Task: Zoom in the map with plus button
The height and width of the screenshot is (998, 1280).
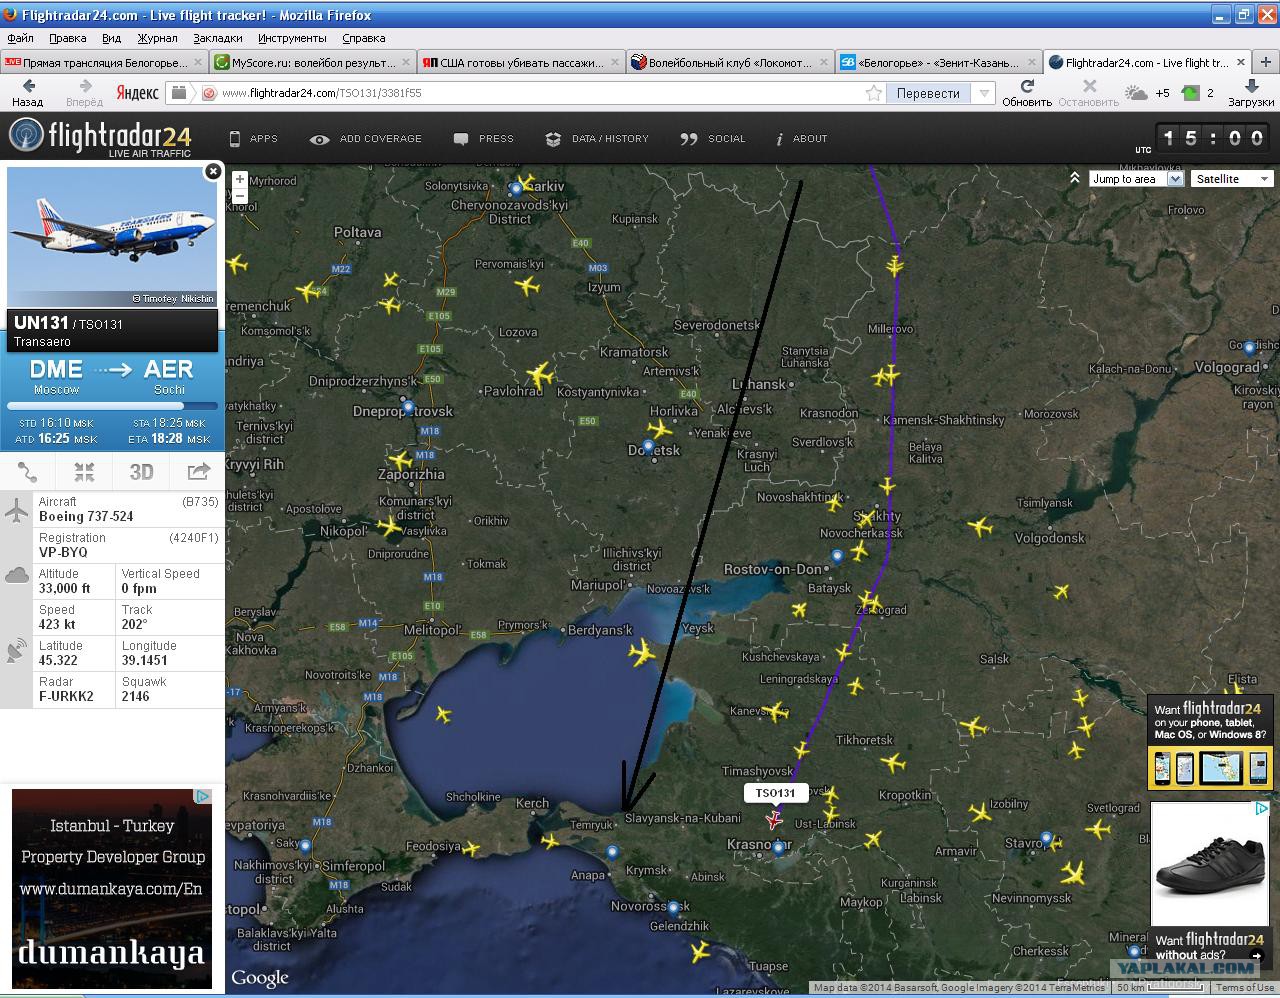Action: click(x=240, y=180)
